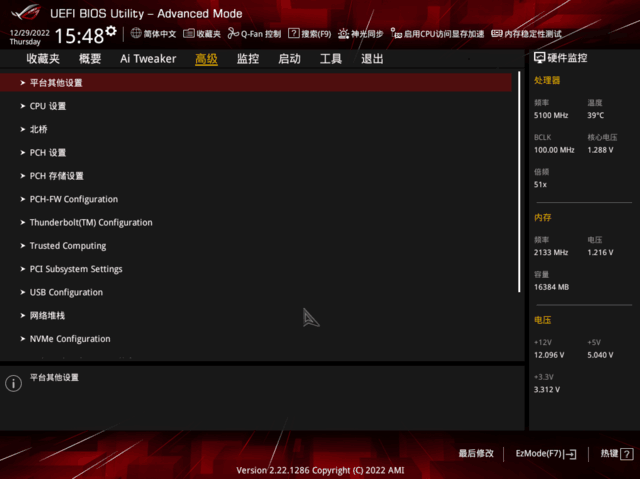Select the 高级 tab

(206, 59)
